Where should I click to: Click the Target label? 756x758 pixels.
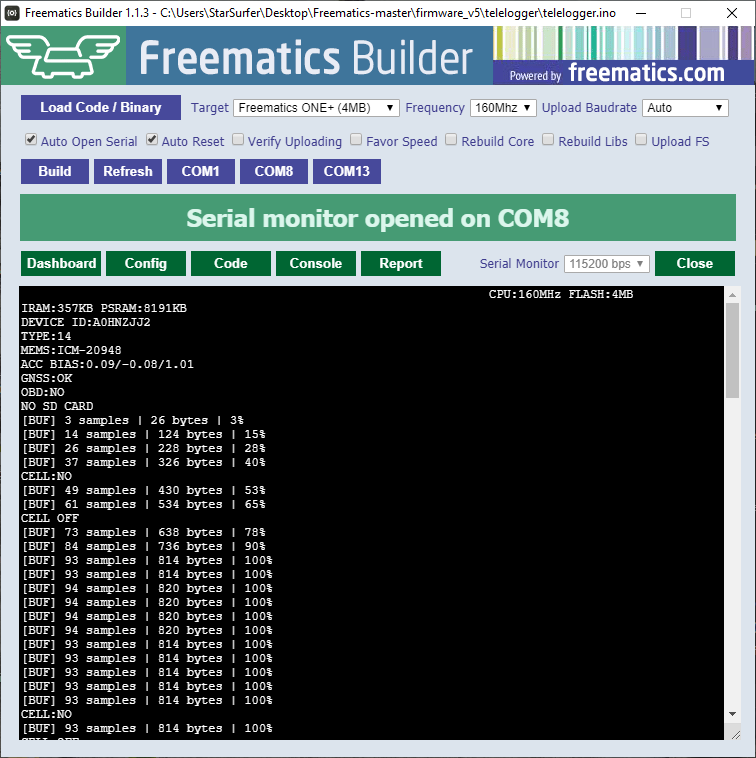point(209,108)
